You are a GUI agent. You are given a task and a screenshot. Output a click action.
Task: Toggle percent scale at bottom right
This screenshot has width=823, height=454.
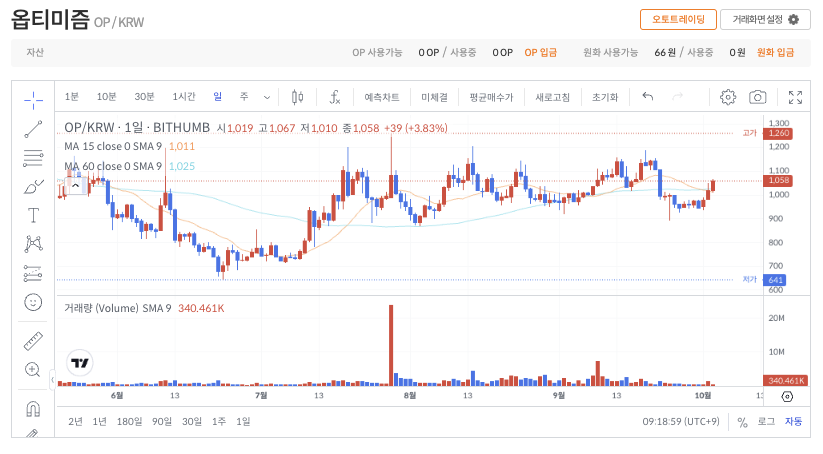pyautogui.click(x=742, y=422)
